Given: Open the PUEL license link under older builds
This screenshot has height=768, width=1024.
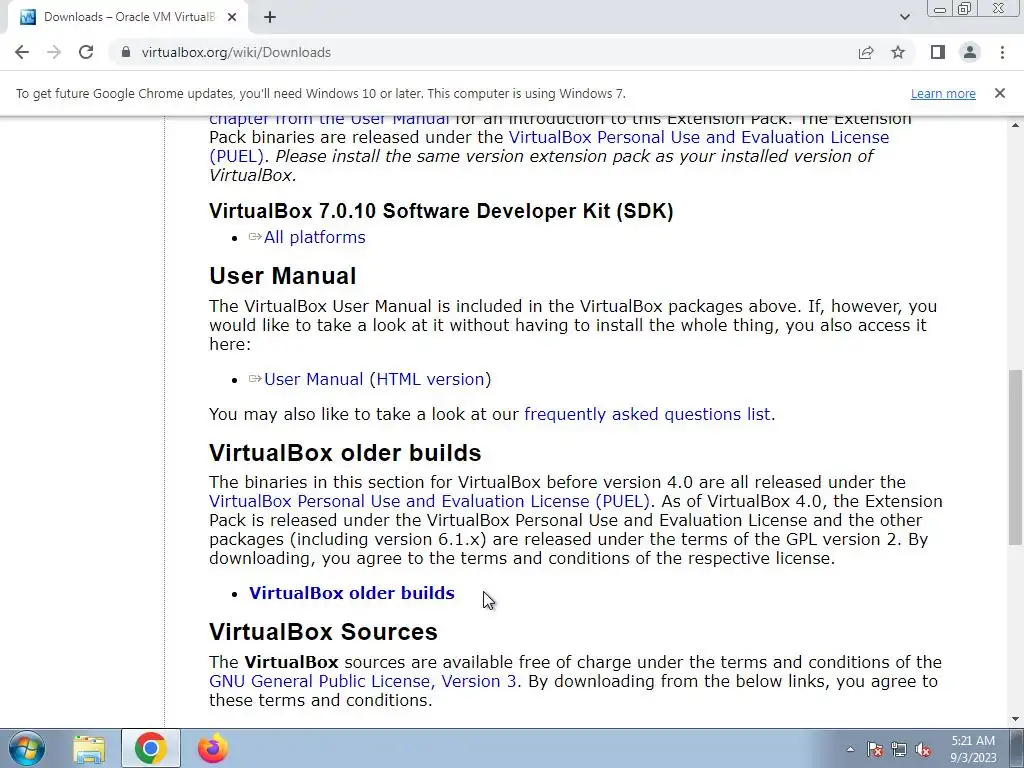Looking at the screenshot, I should [x=429, y=502].
